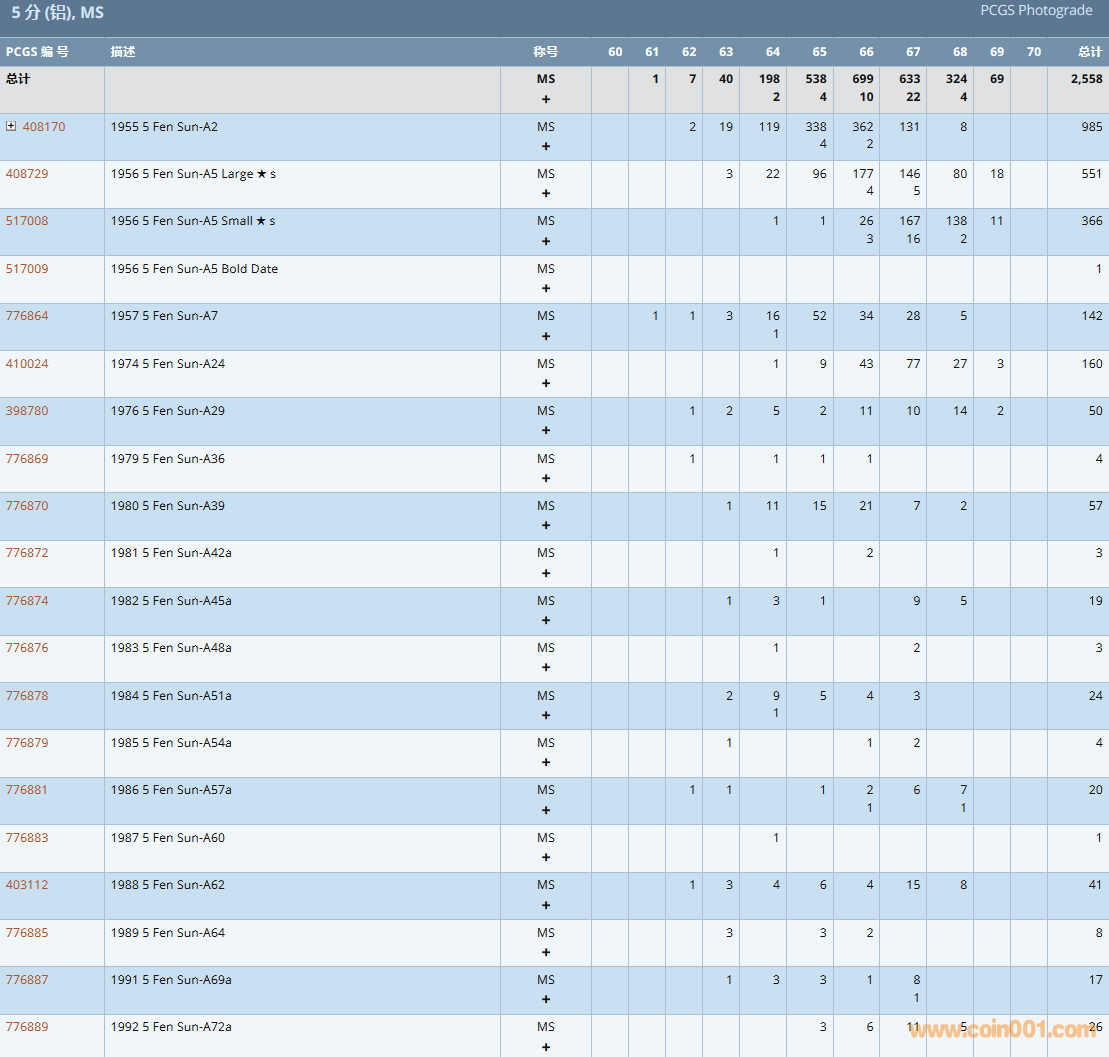Click the 总计 header in last column
The height and width of the screenshot is (1057, 1109).
click(x=1090, y=52)
